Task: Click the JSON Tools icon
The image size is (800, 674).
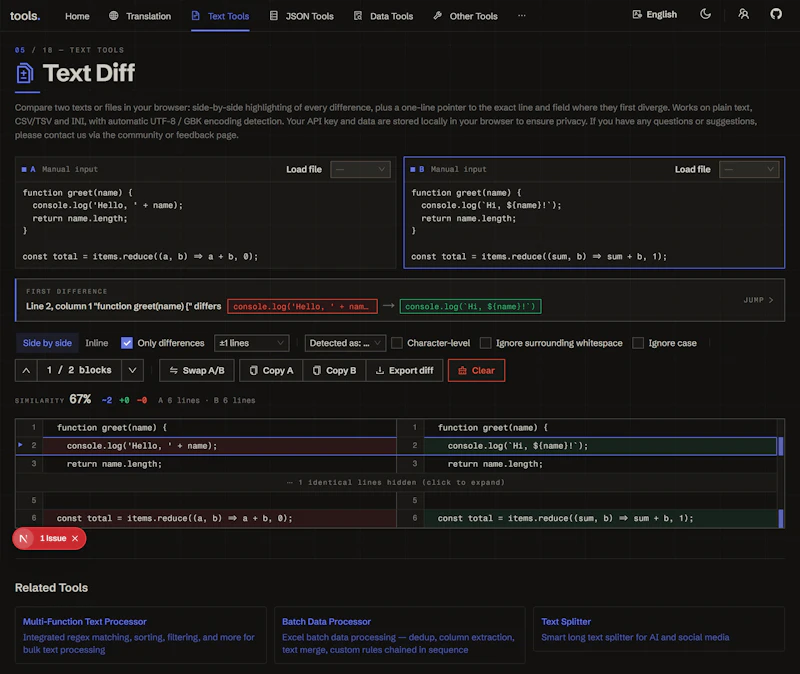Action: pos(274,16)
